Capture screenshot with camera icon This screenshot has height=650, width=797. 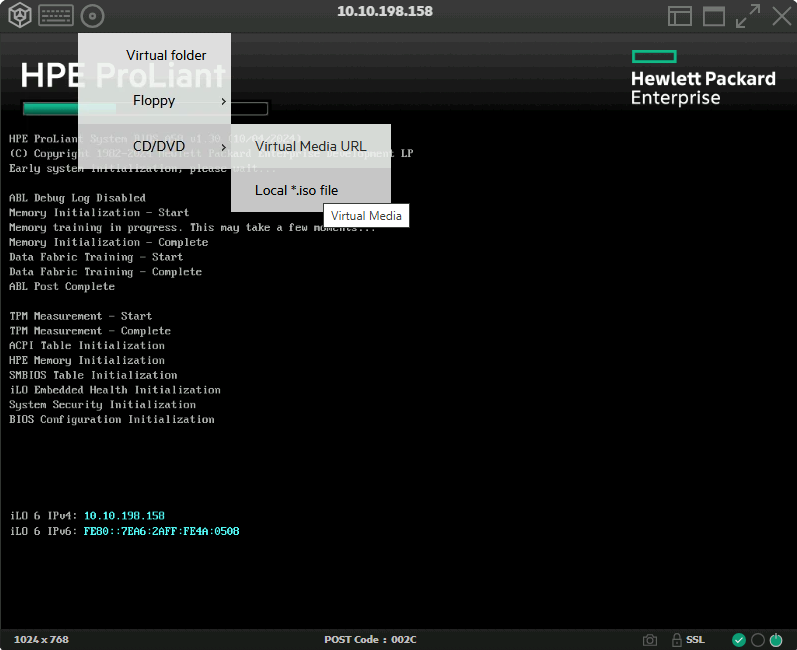pyautogui.click(x=650, y=640)
